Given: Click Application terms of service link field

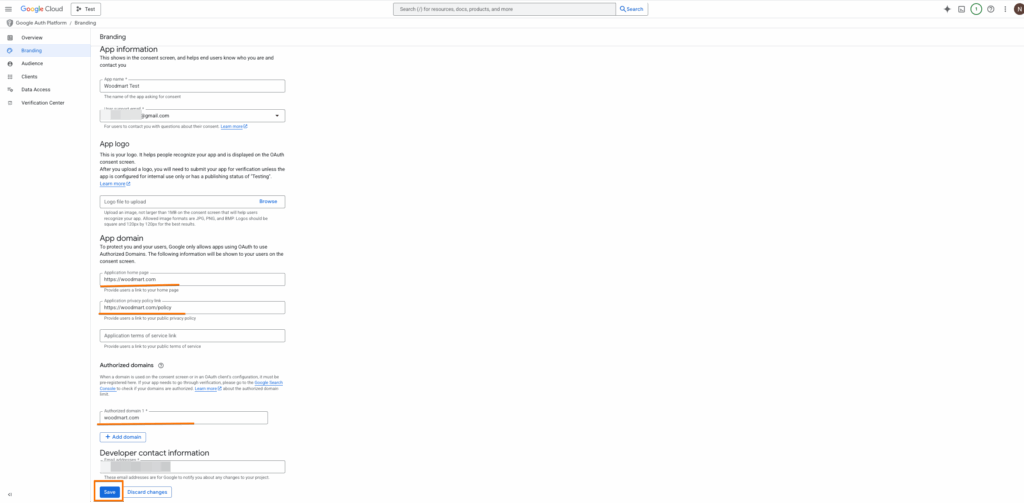Looking at the screenshot, I should coord(193,335).
